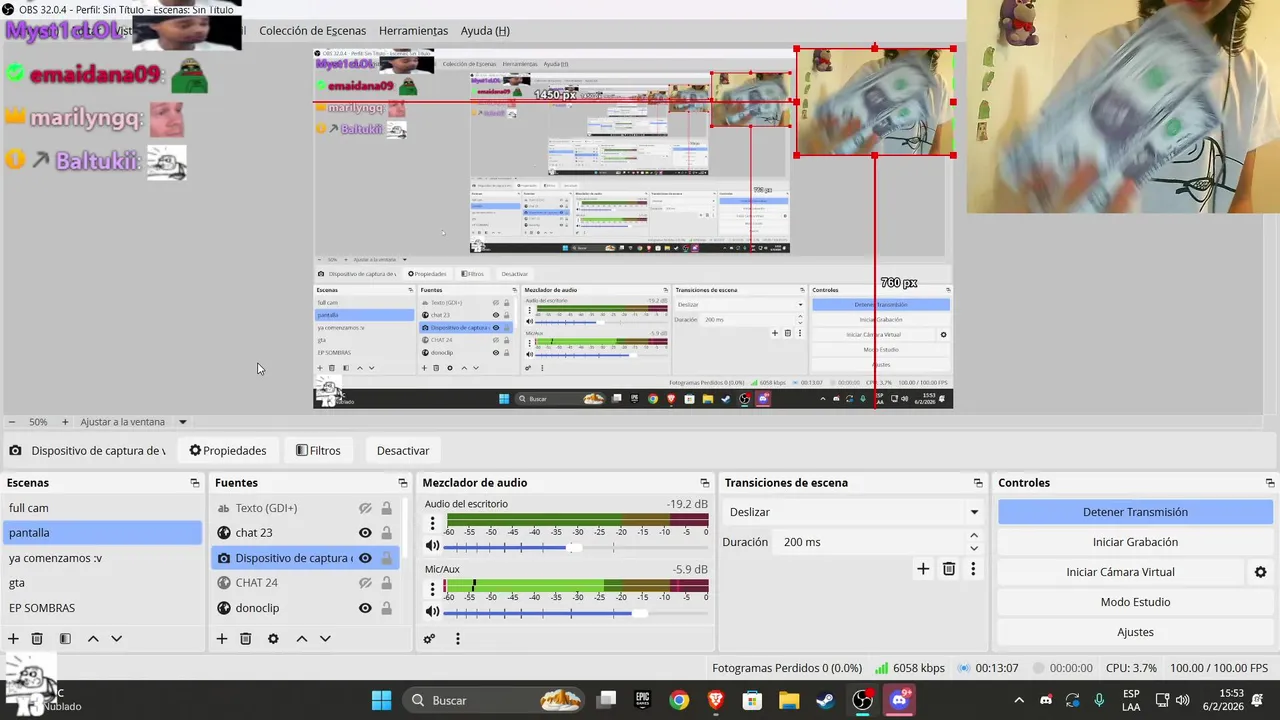The height and width of the screenshot is (720, 1280).
Task: Open advanced audio properties gears icon
Action: point(430,639)
